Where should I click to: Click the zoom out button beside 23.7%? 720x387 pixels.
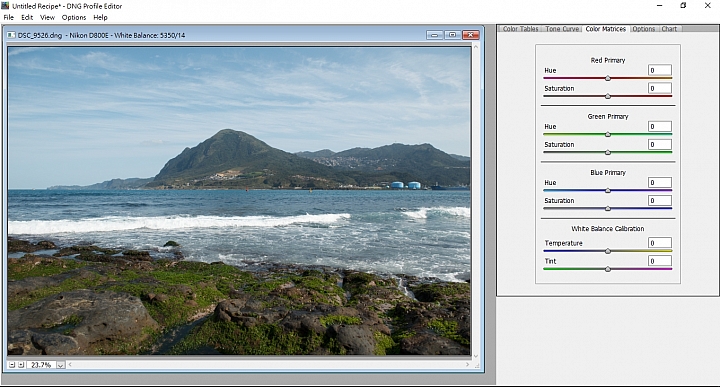[x=12, y=365]
